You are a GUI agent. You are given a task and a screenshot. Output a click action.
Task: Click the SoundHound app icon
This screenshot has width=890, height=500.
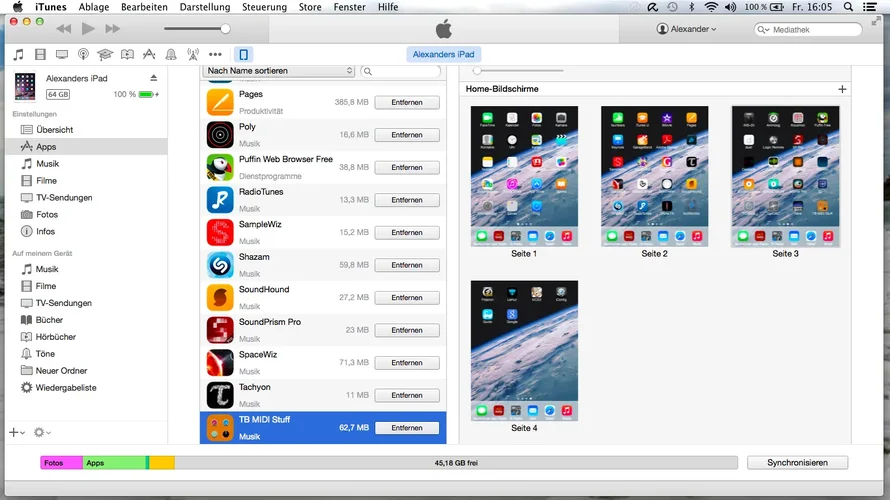(x=220, y=297)
